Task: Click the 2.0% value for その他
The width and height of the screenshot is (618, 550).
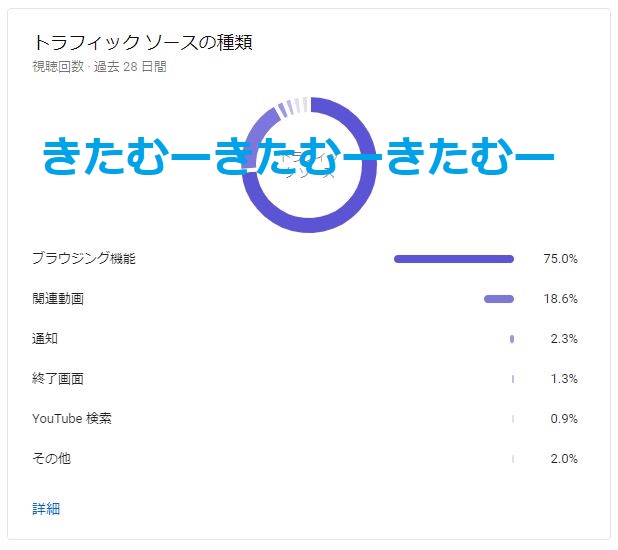Action: click(564, 459)
